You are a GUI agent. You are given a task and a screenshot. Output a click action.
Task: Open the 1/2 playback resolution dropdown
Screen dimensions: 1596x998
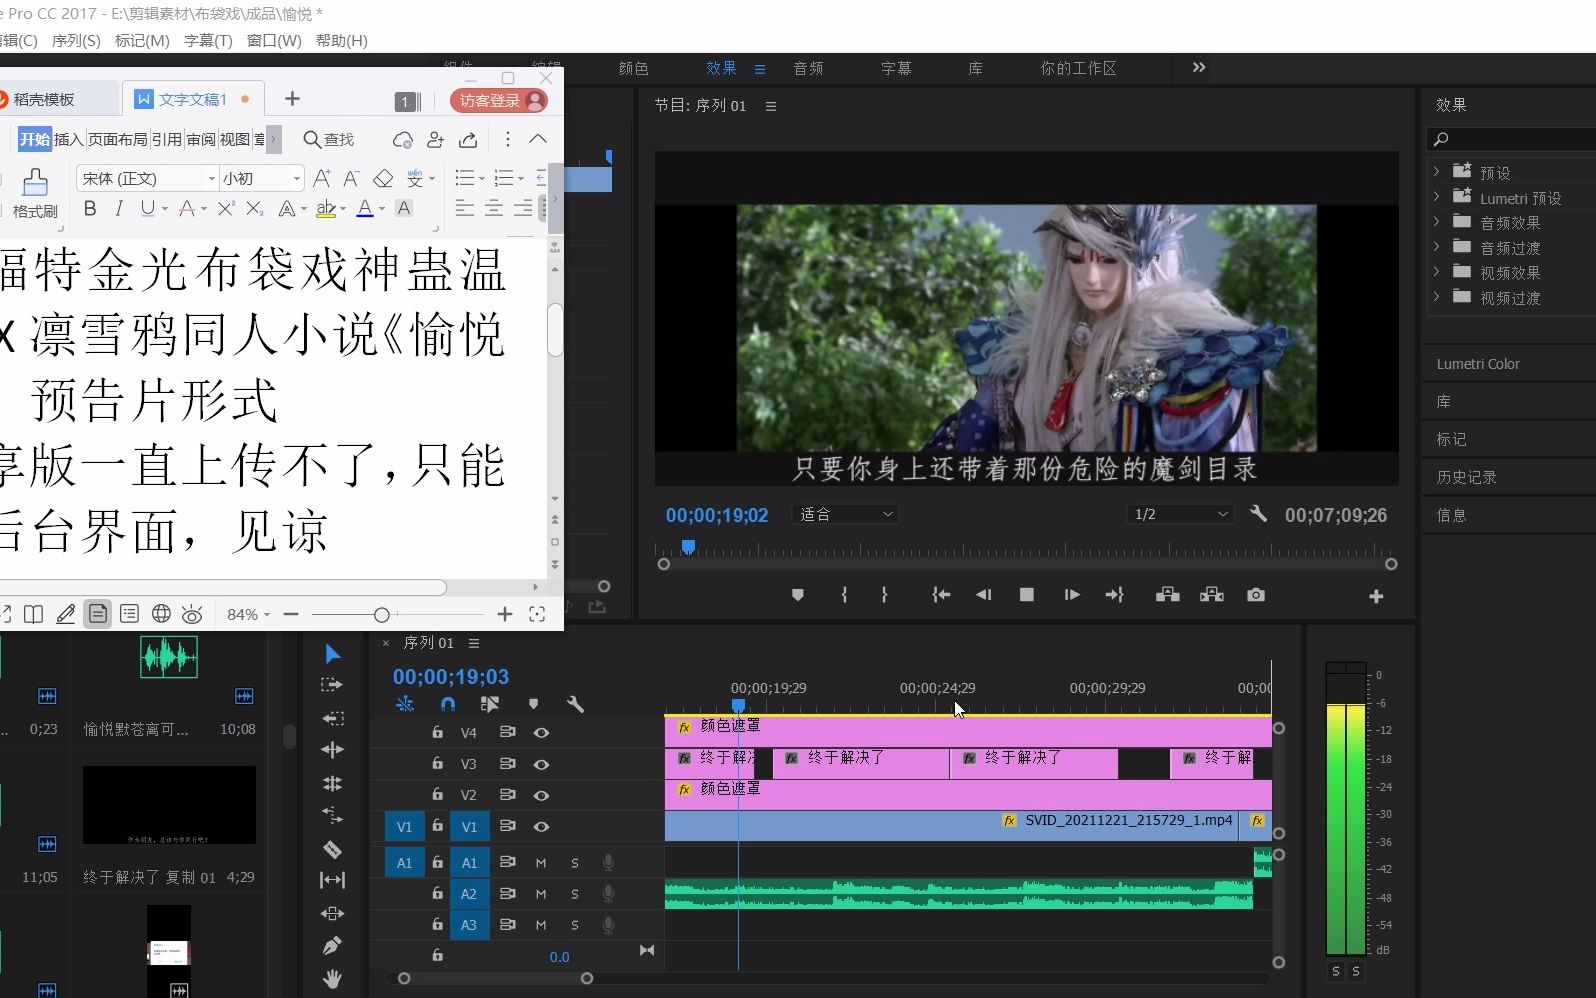1180,514
